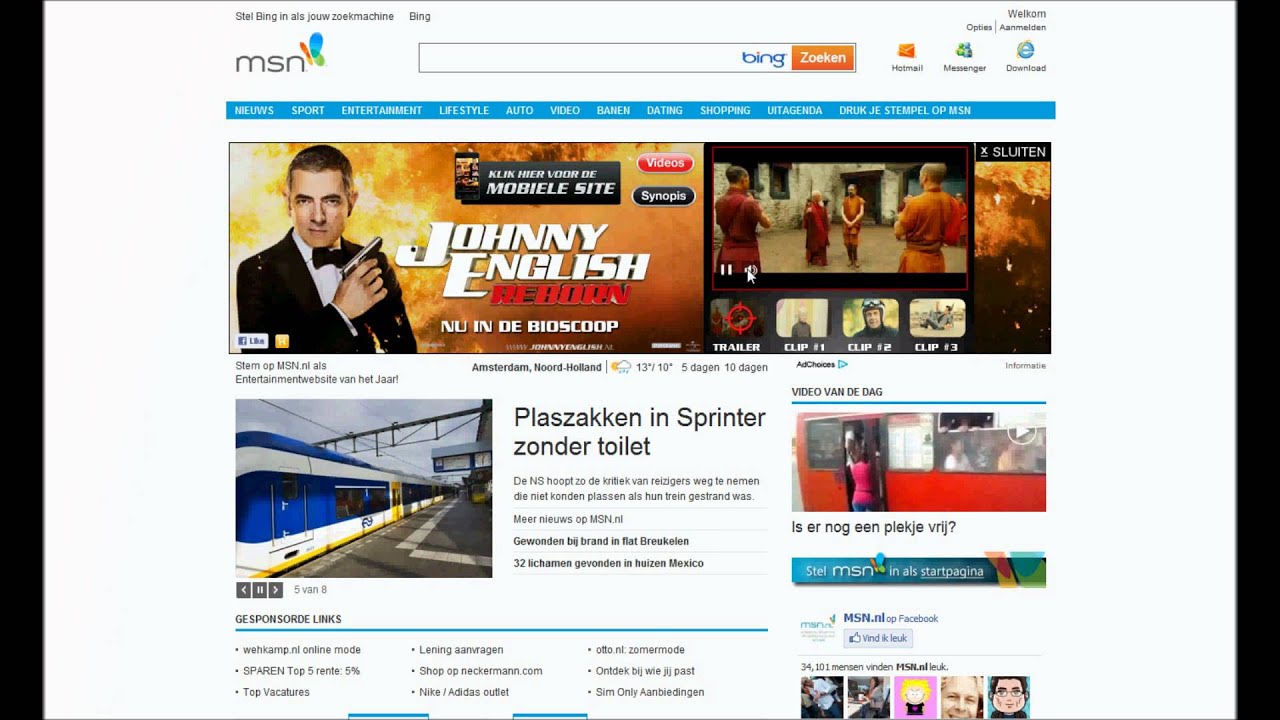Screen dimensions: 1280x720
Task: Click the Internet Explorer Download icon
Action: point(1025,50)
